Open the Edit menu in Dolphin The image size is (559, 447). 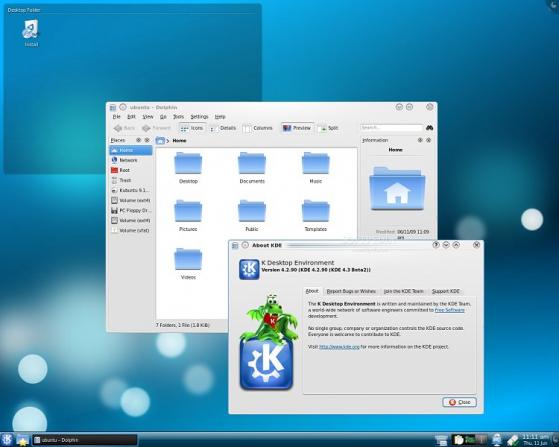(132, 117)
